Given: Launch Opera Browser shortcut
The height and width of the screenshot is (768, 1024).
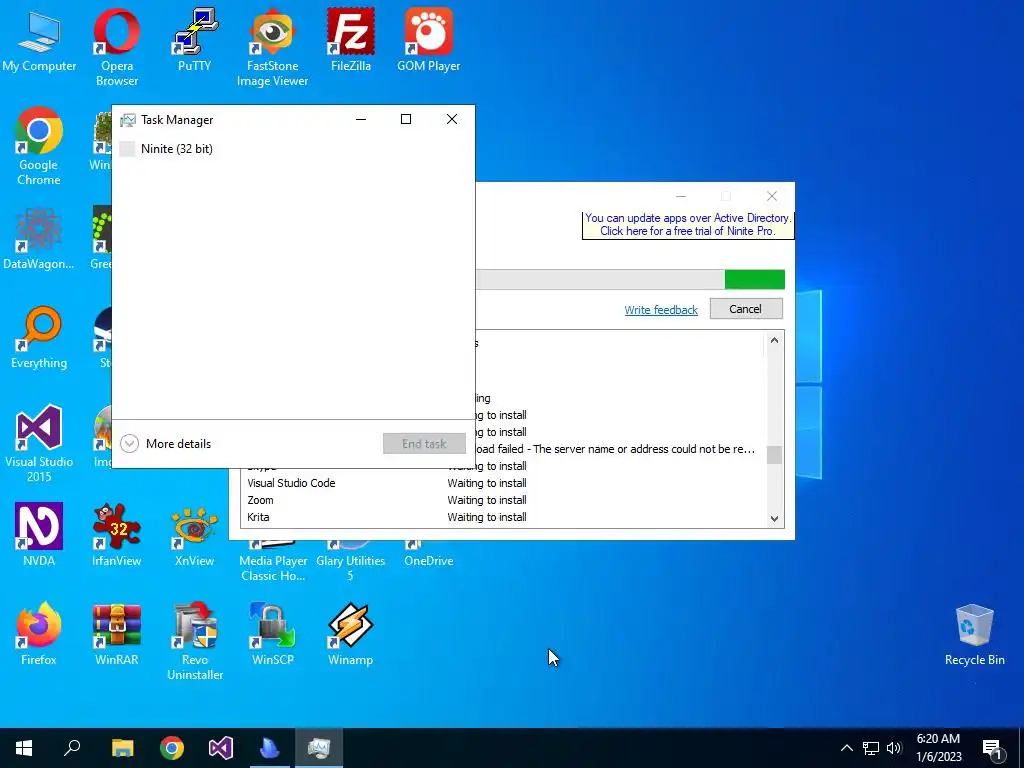Looking at the screenshot, I should coord(116,47).
